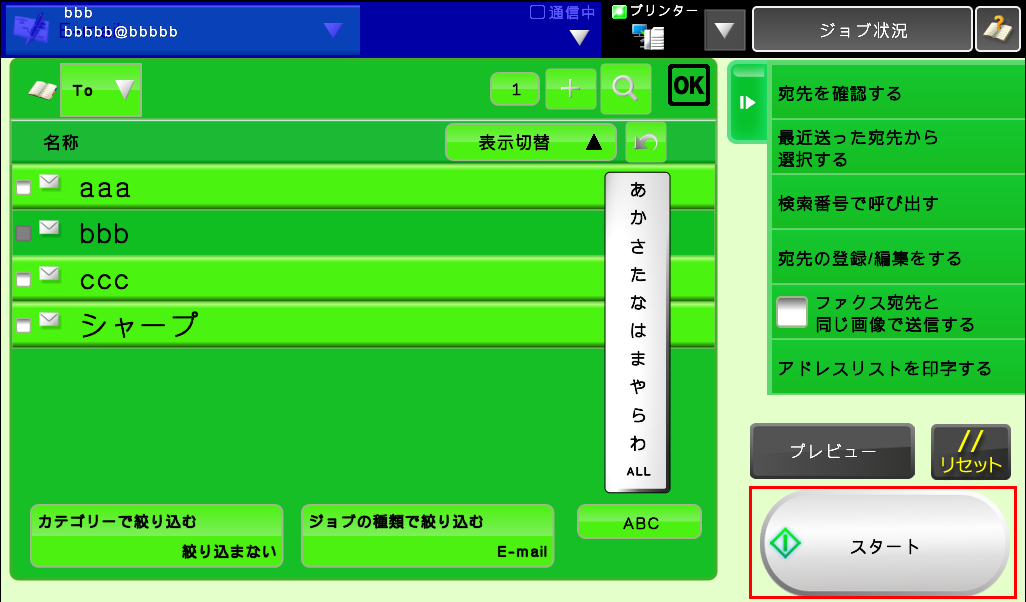Click the プレビュー preview button
Viewport: 1026px width, 602px height.
click(x=832, y=452)
